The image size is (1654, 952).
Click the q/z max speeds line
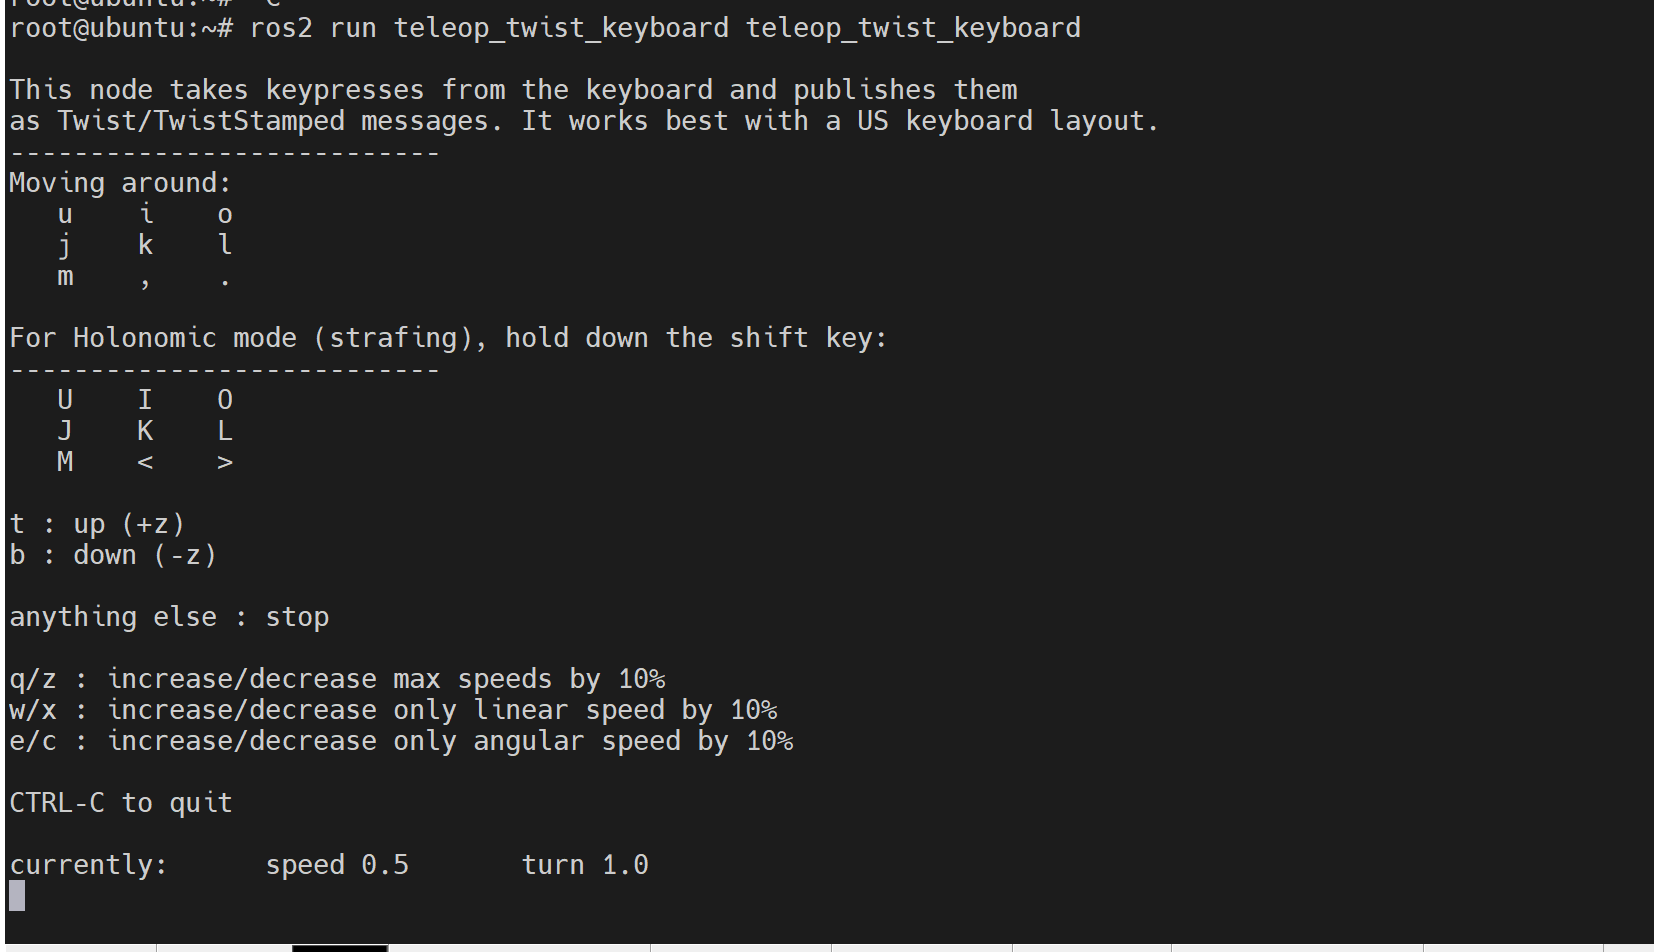337,679
